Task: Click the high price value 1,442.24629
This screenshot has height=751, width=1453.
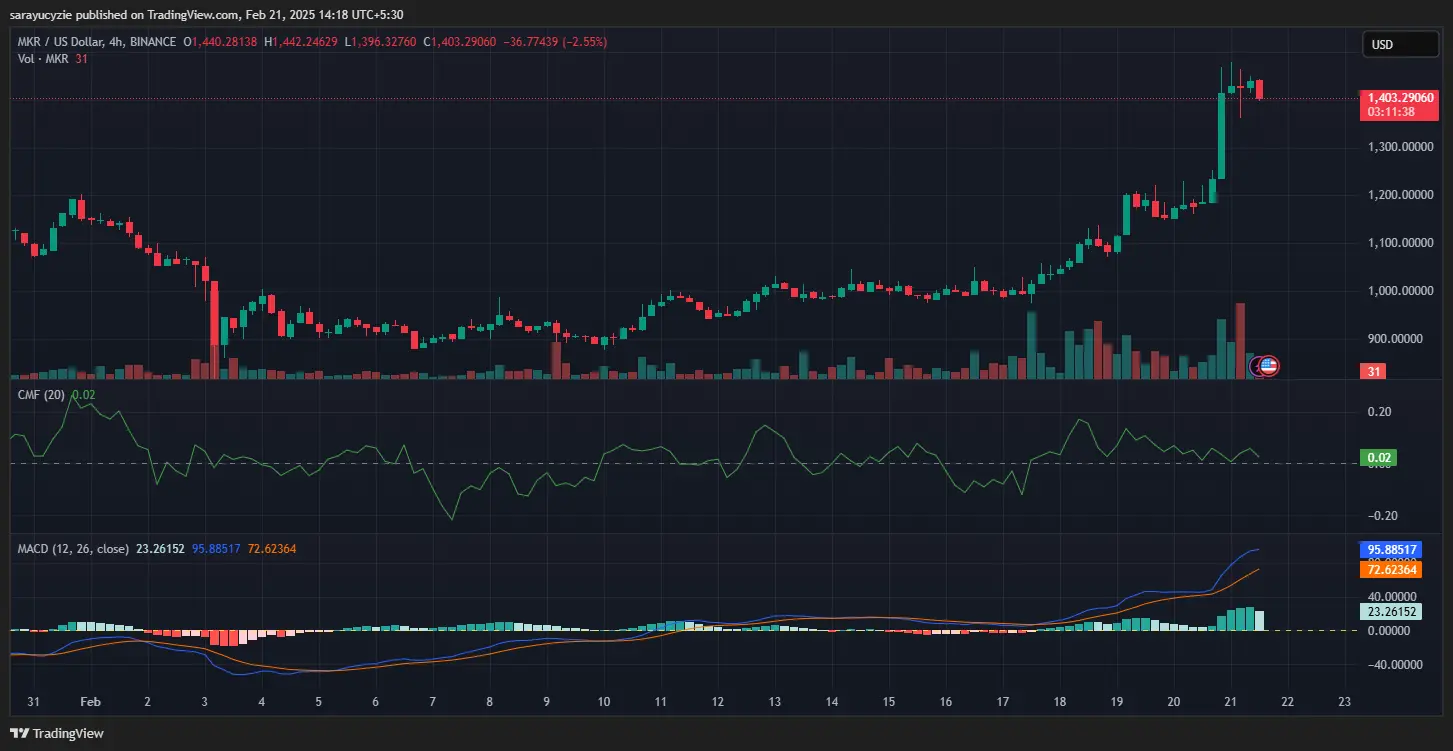Action: click(x=305, y=42)
